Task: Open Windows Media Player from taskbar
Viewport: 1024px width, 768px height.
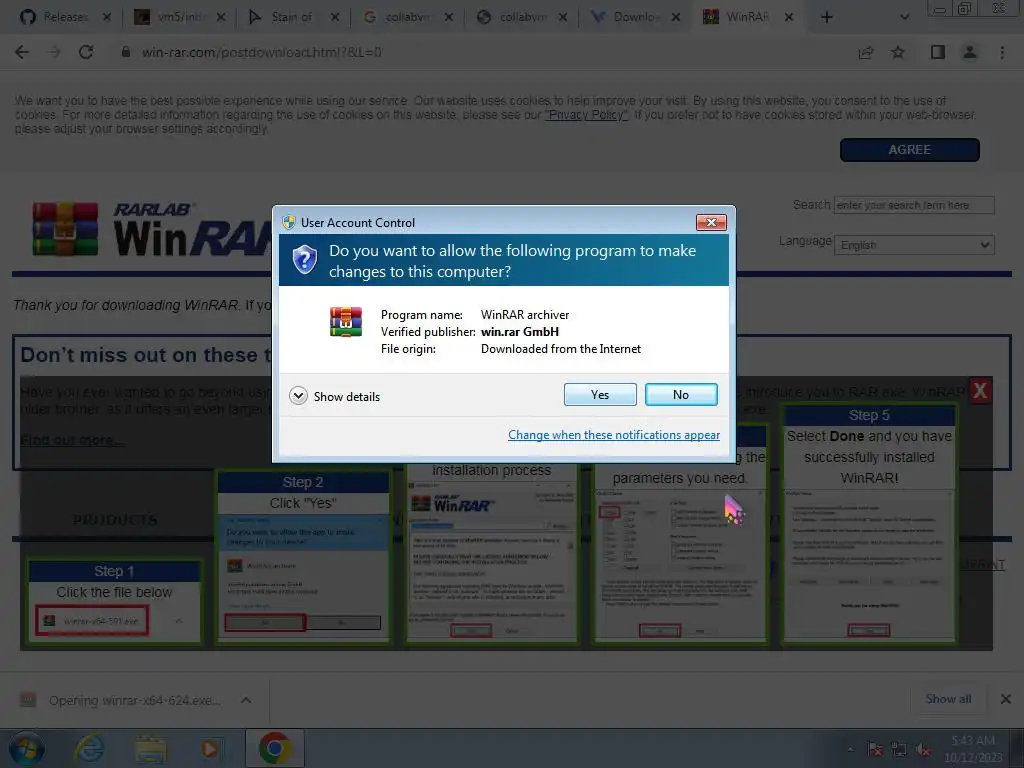Action: click(x=210, y=748)
